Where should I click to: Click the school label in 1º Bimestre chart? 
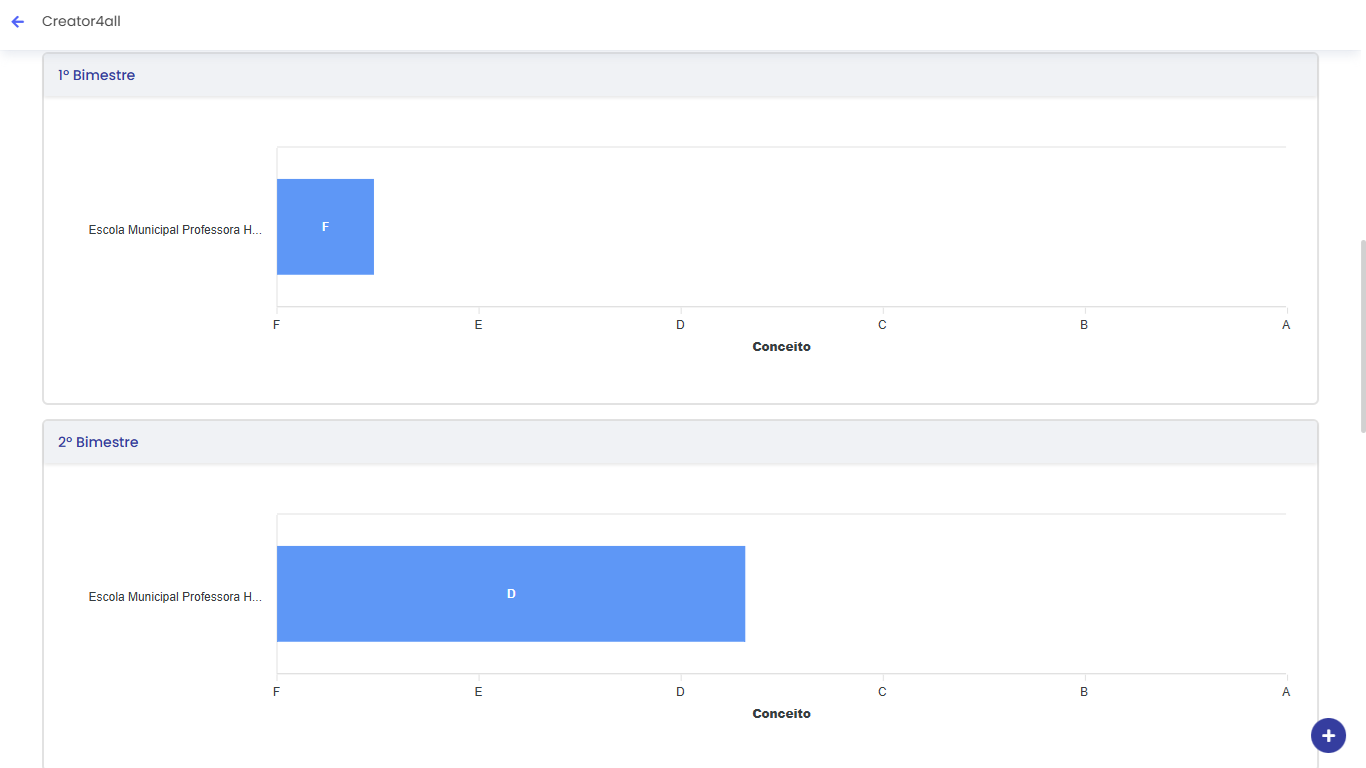tap(175, 230)
